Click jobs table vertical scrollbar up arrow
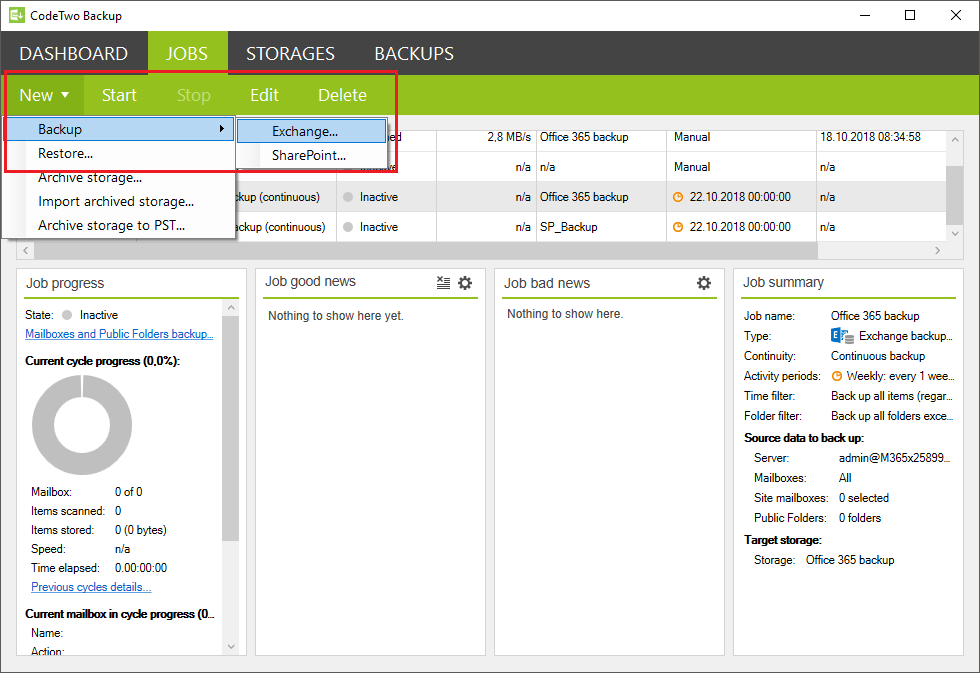 tap(954, 139)
